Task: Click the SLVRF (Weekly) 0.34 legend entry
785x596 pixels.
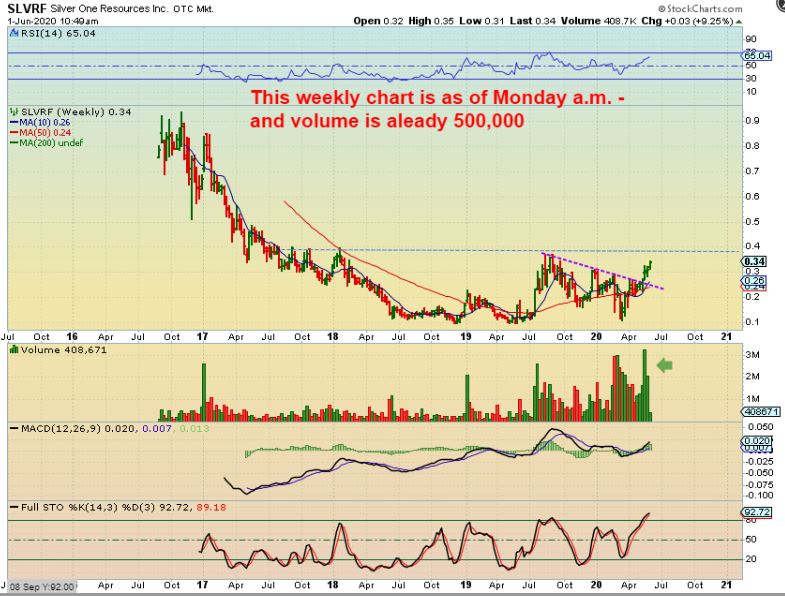Action: [x=76, y=112]
